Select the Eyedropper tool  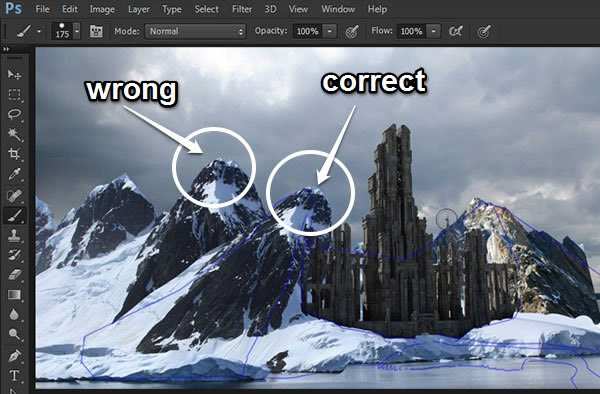click(x=14, y=174)
